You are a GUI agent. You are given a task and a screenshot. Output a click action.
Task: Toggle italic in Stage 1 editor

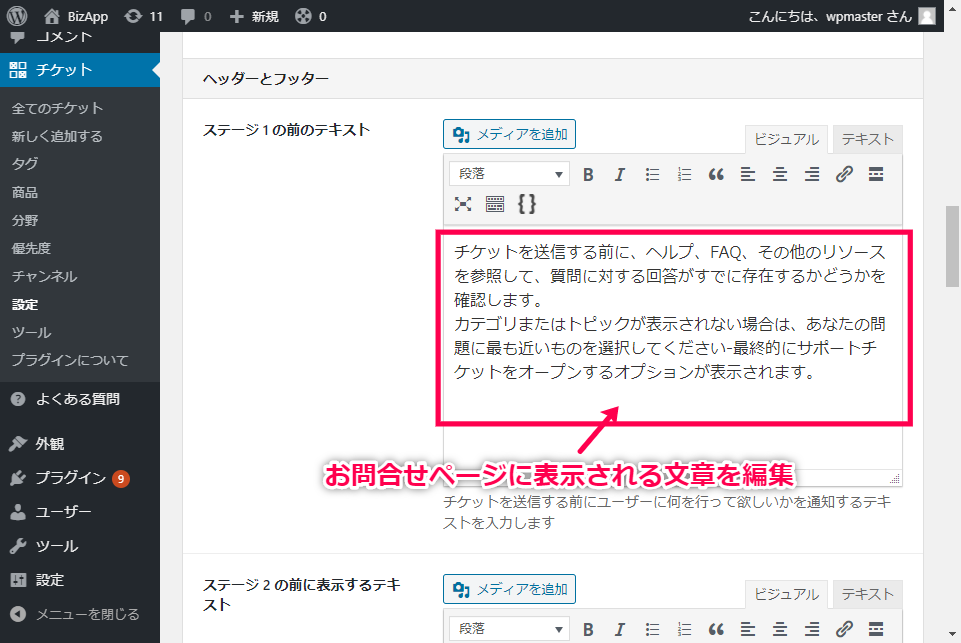(620, 175)
